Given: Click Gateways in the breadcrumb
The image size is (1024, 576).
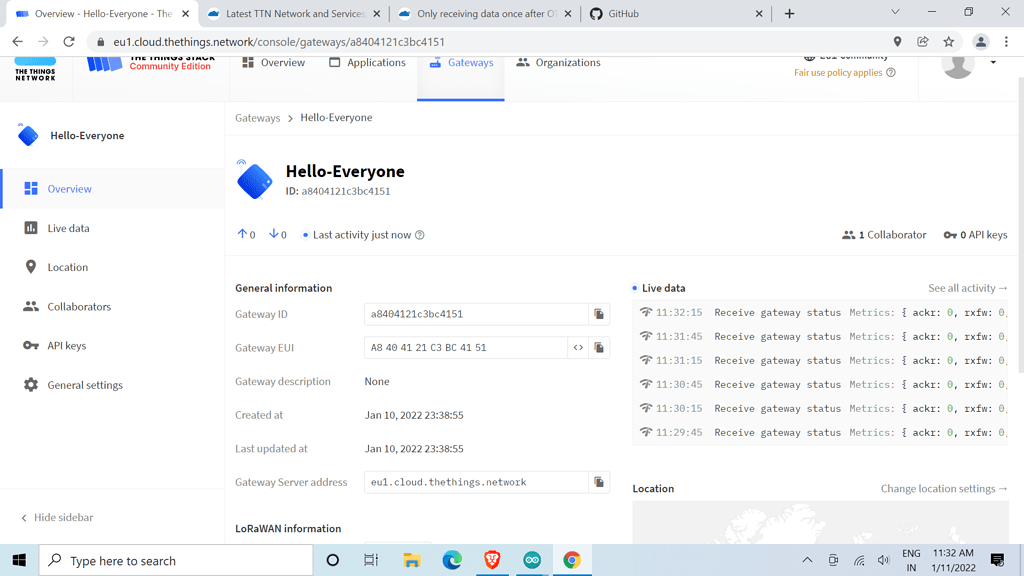Looking at the screenshot, I should pos(257,118).
